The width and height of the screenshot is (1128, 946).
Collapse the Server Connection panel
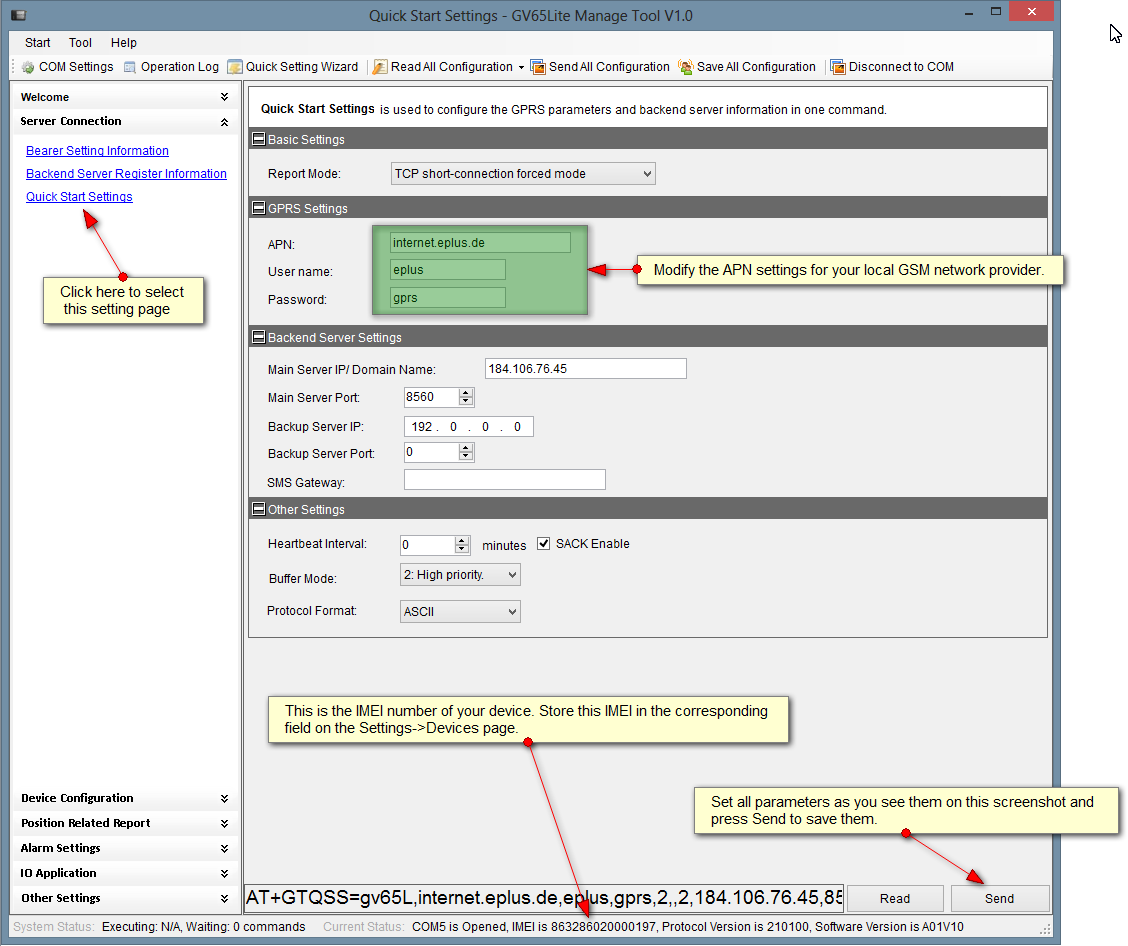(224, 122)
